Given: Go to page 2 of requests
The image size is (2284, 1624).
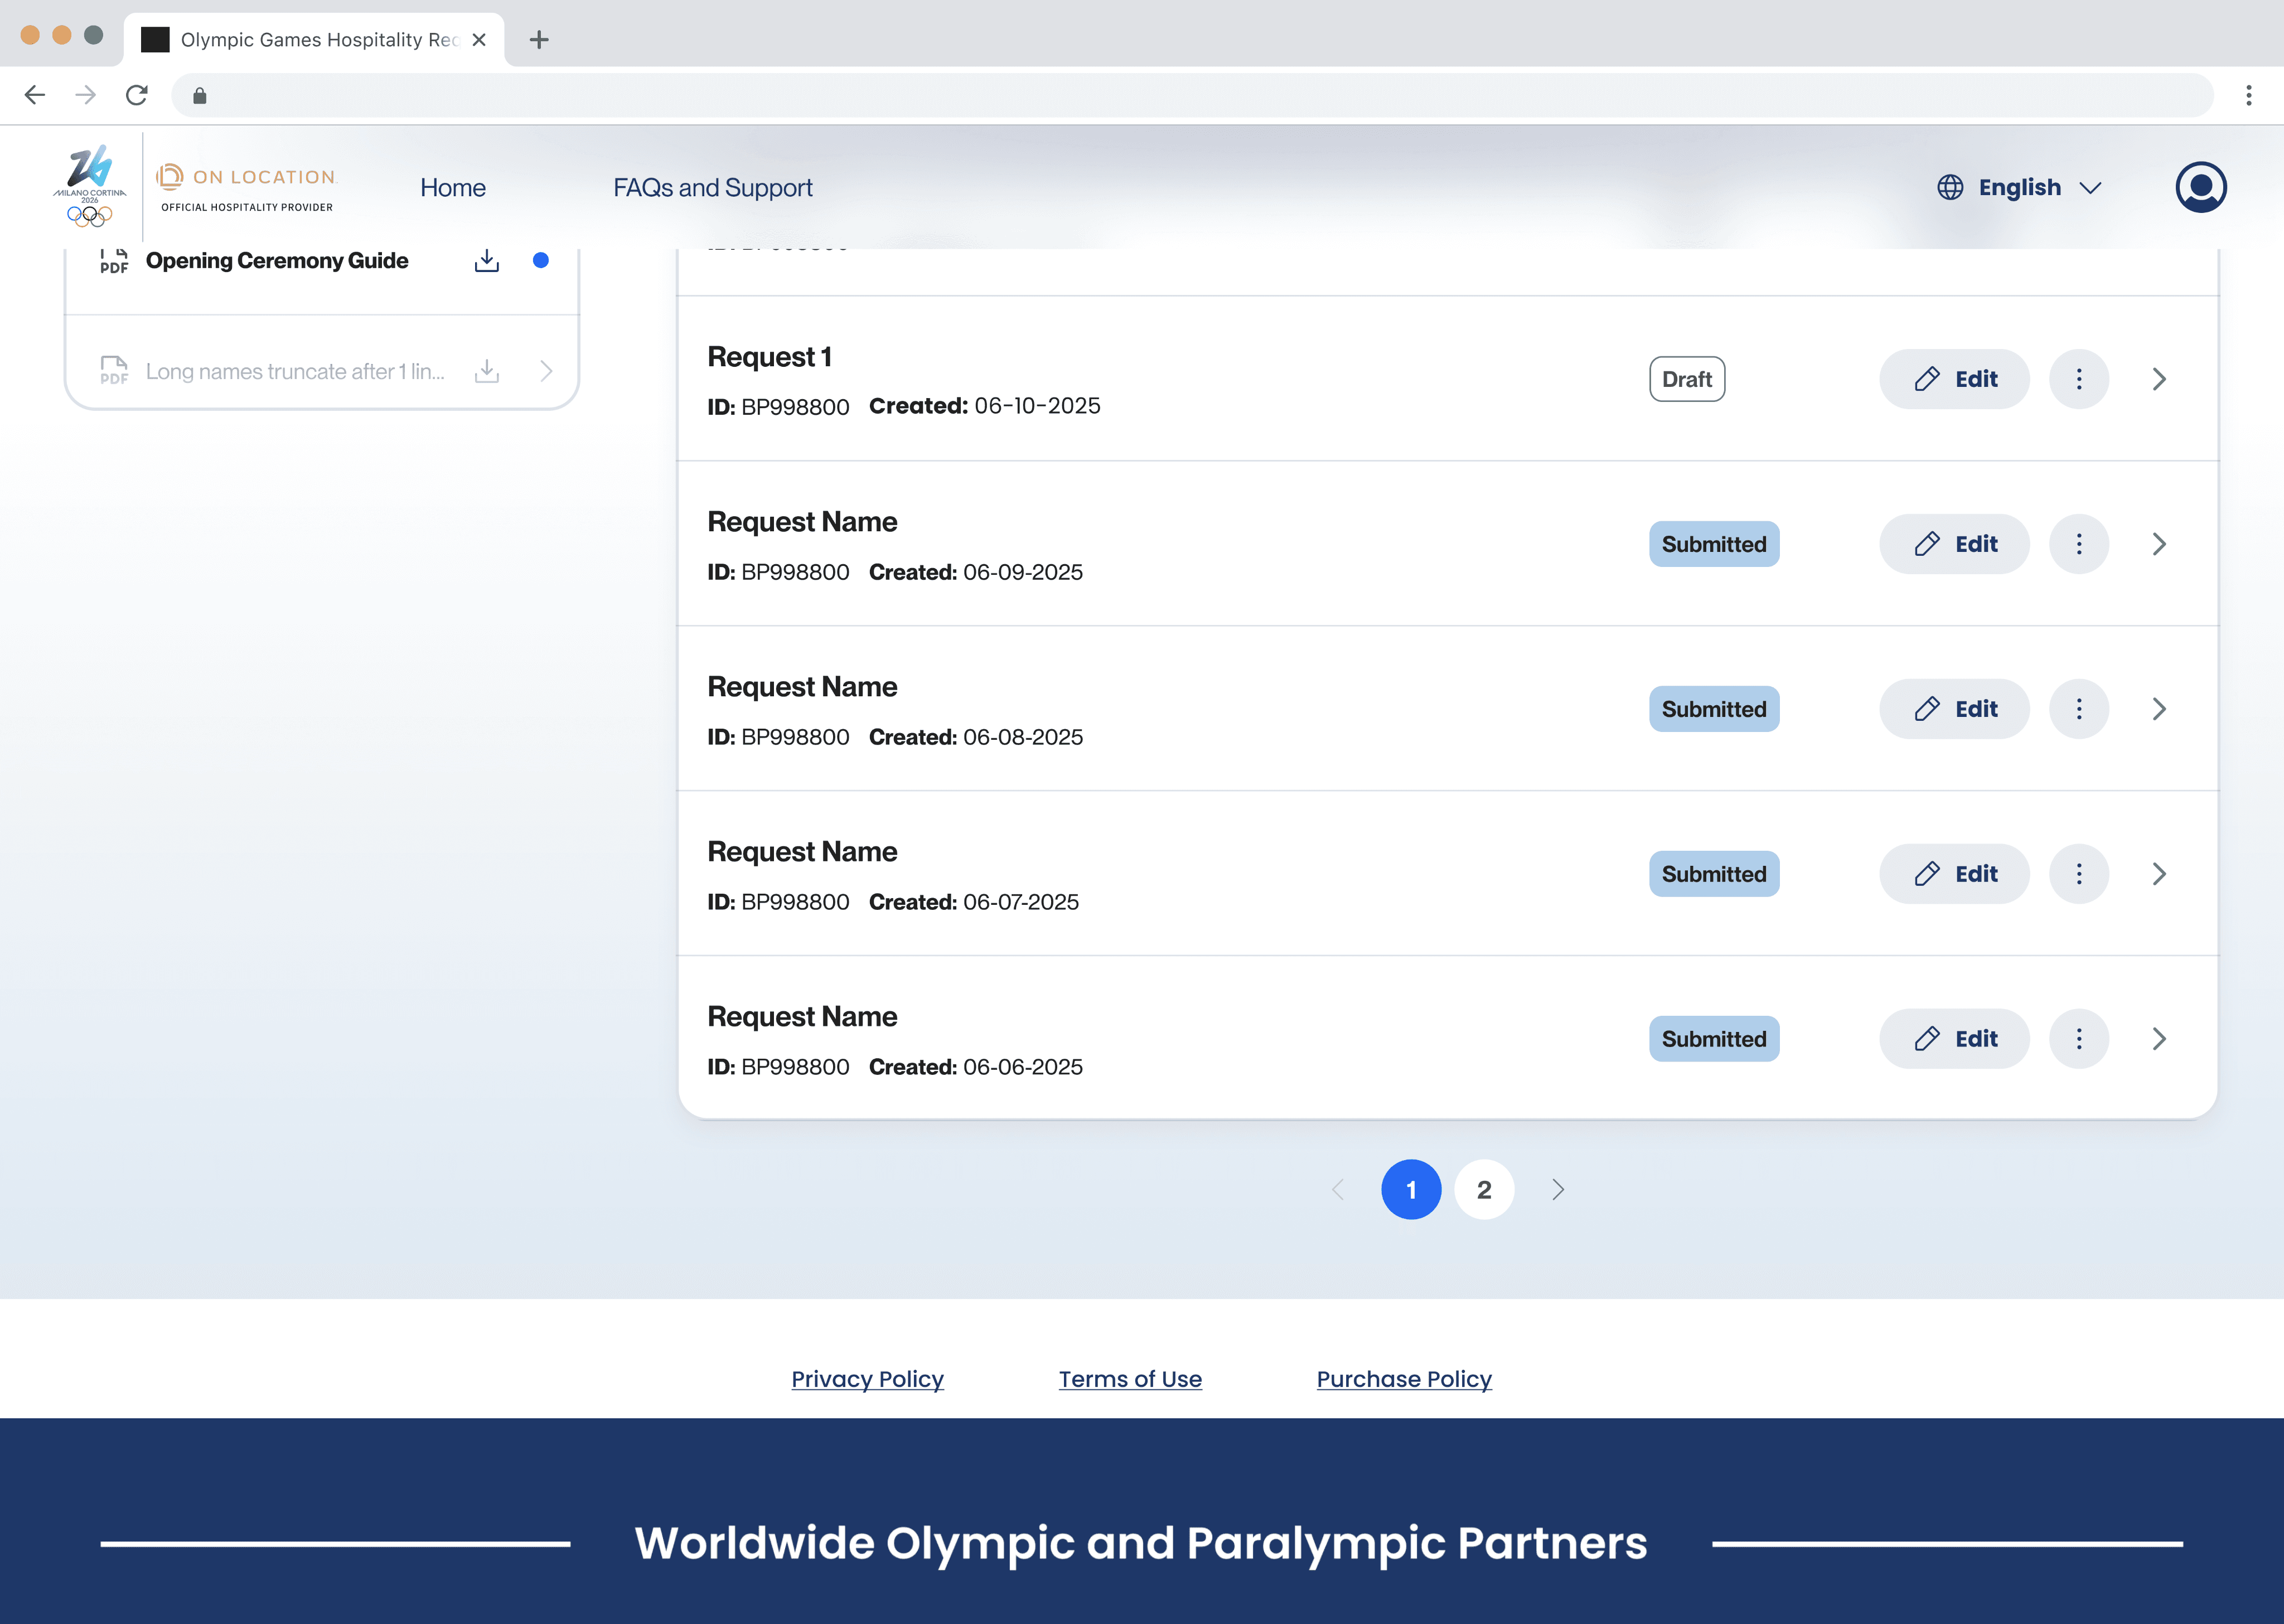Looking at the screenshot, I should tap(1483, 1189).
